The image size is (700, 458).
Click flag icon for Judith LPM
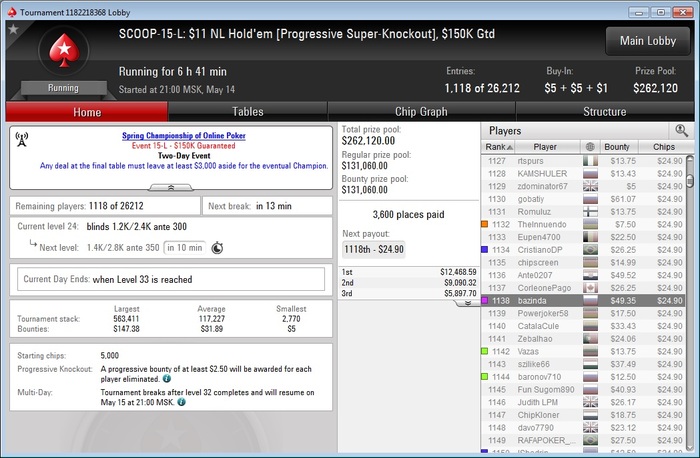(590, 402)
